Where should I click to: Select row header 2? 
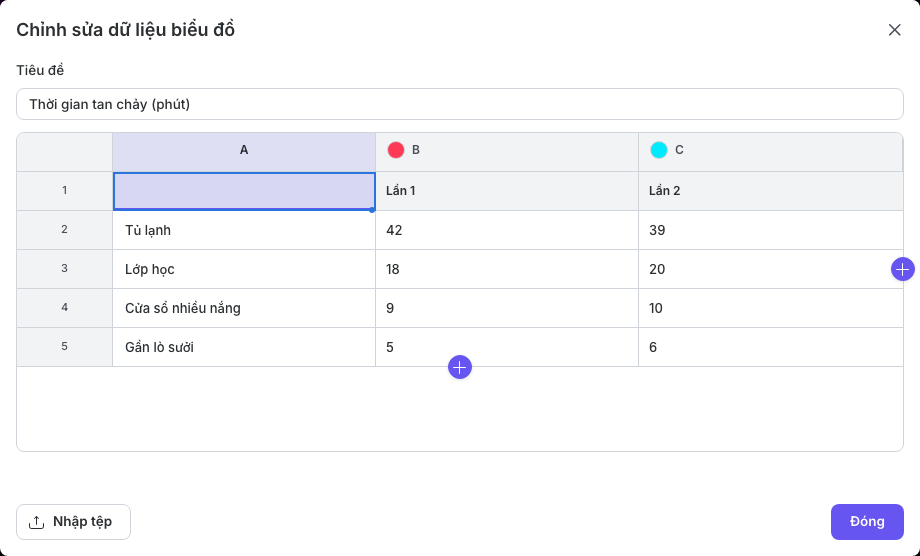pyautogui.click(x=65, y=230)
